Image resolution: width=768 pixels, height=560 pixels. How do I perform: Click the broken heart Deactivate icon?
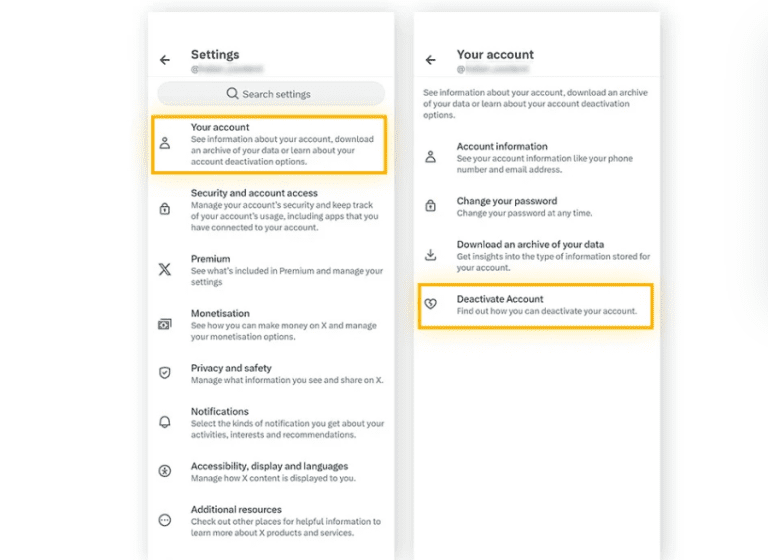coord(431,304)
